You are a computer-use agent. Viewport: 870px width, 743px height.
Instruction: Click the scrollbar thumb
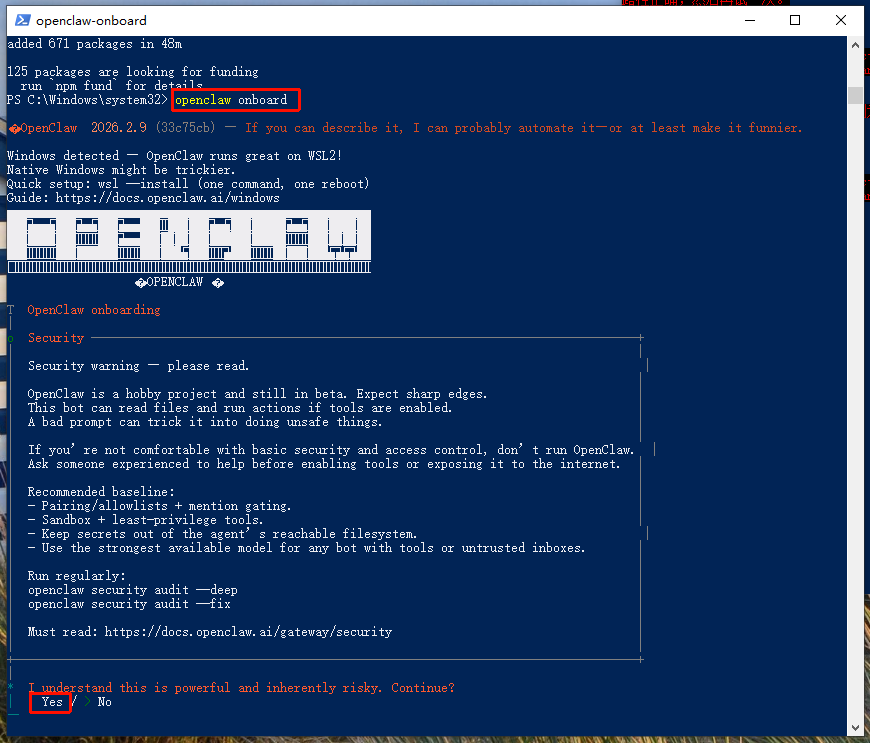tap(855, 95)
